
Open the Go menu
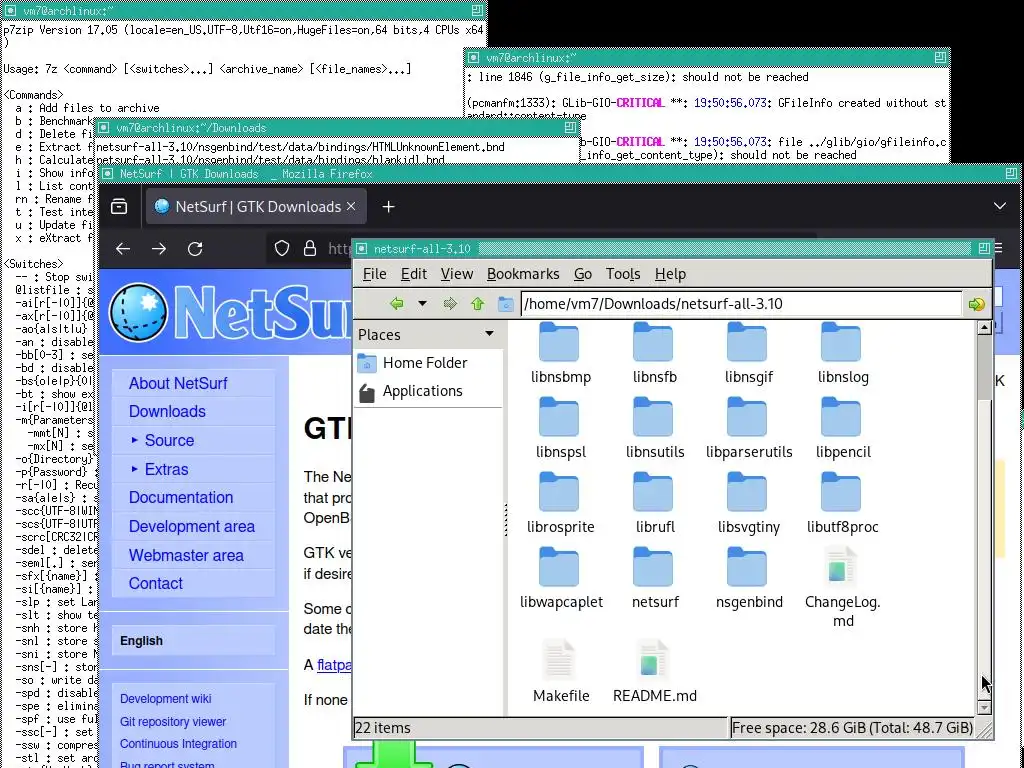[583, 274]
